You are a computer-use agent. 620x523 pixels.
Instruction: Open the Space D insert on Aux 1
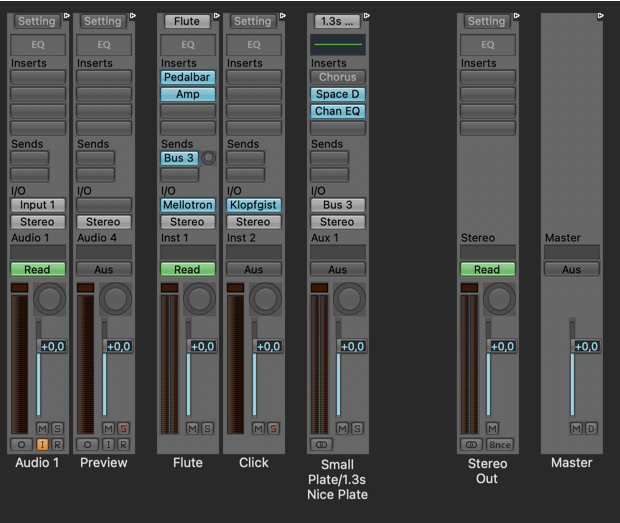tap(338, 94)
